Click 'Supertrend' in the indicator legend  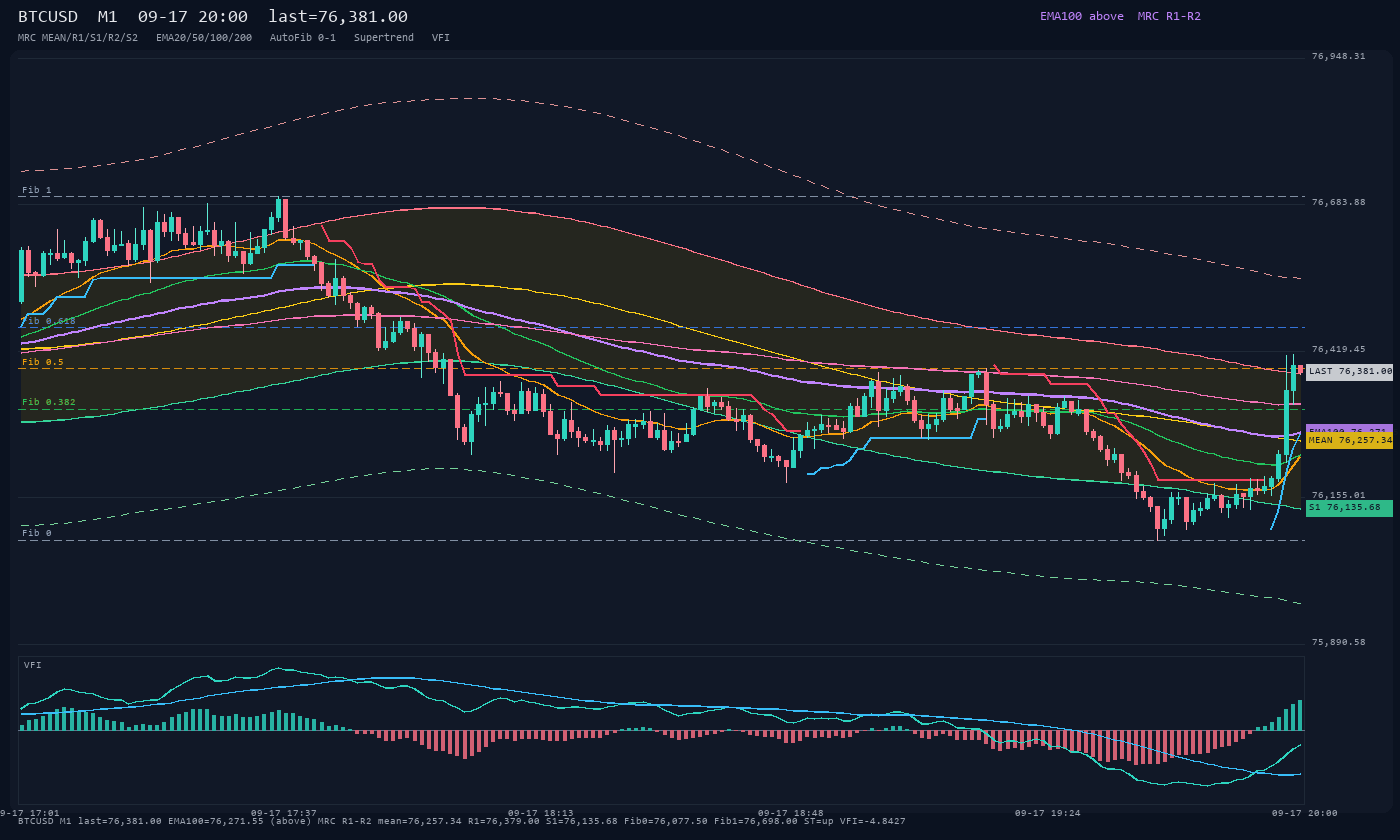point(384,37)
